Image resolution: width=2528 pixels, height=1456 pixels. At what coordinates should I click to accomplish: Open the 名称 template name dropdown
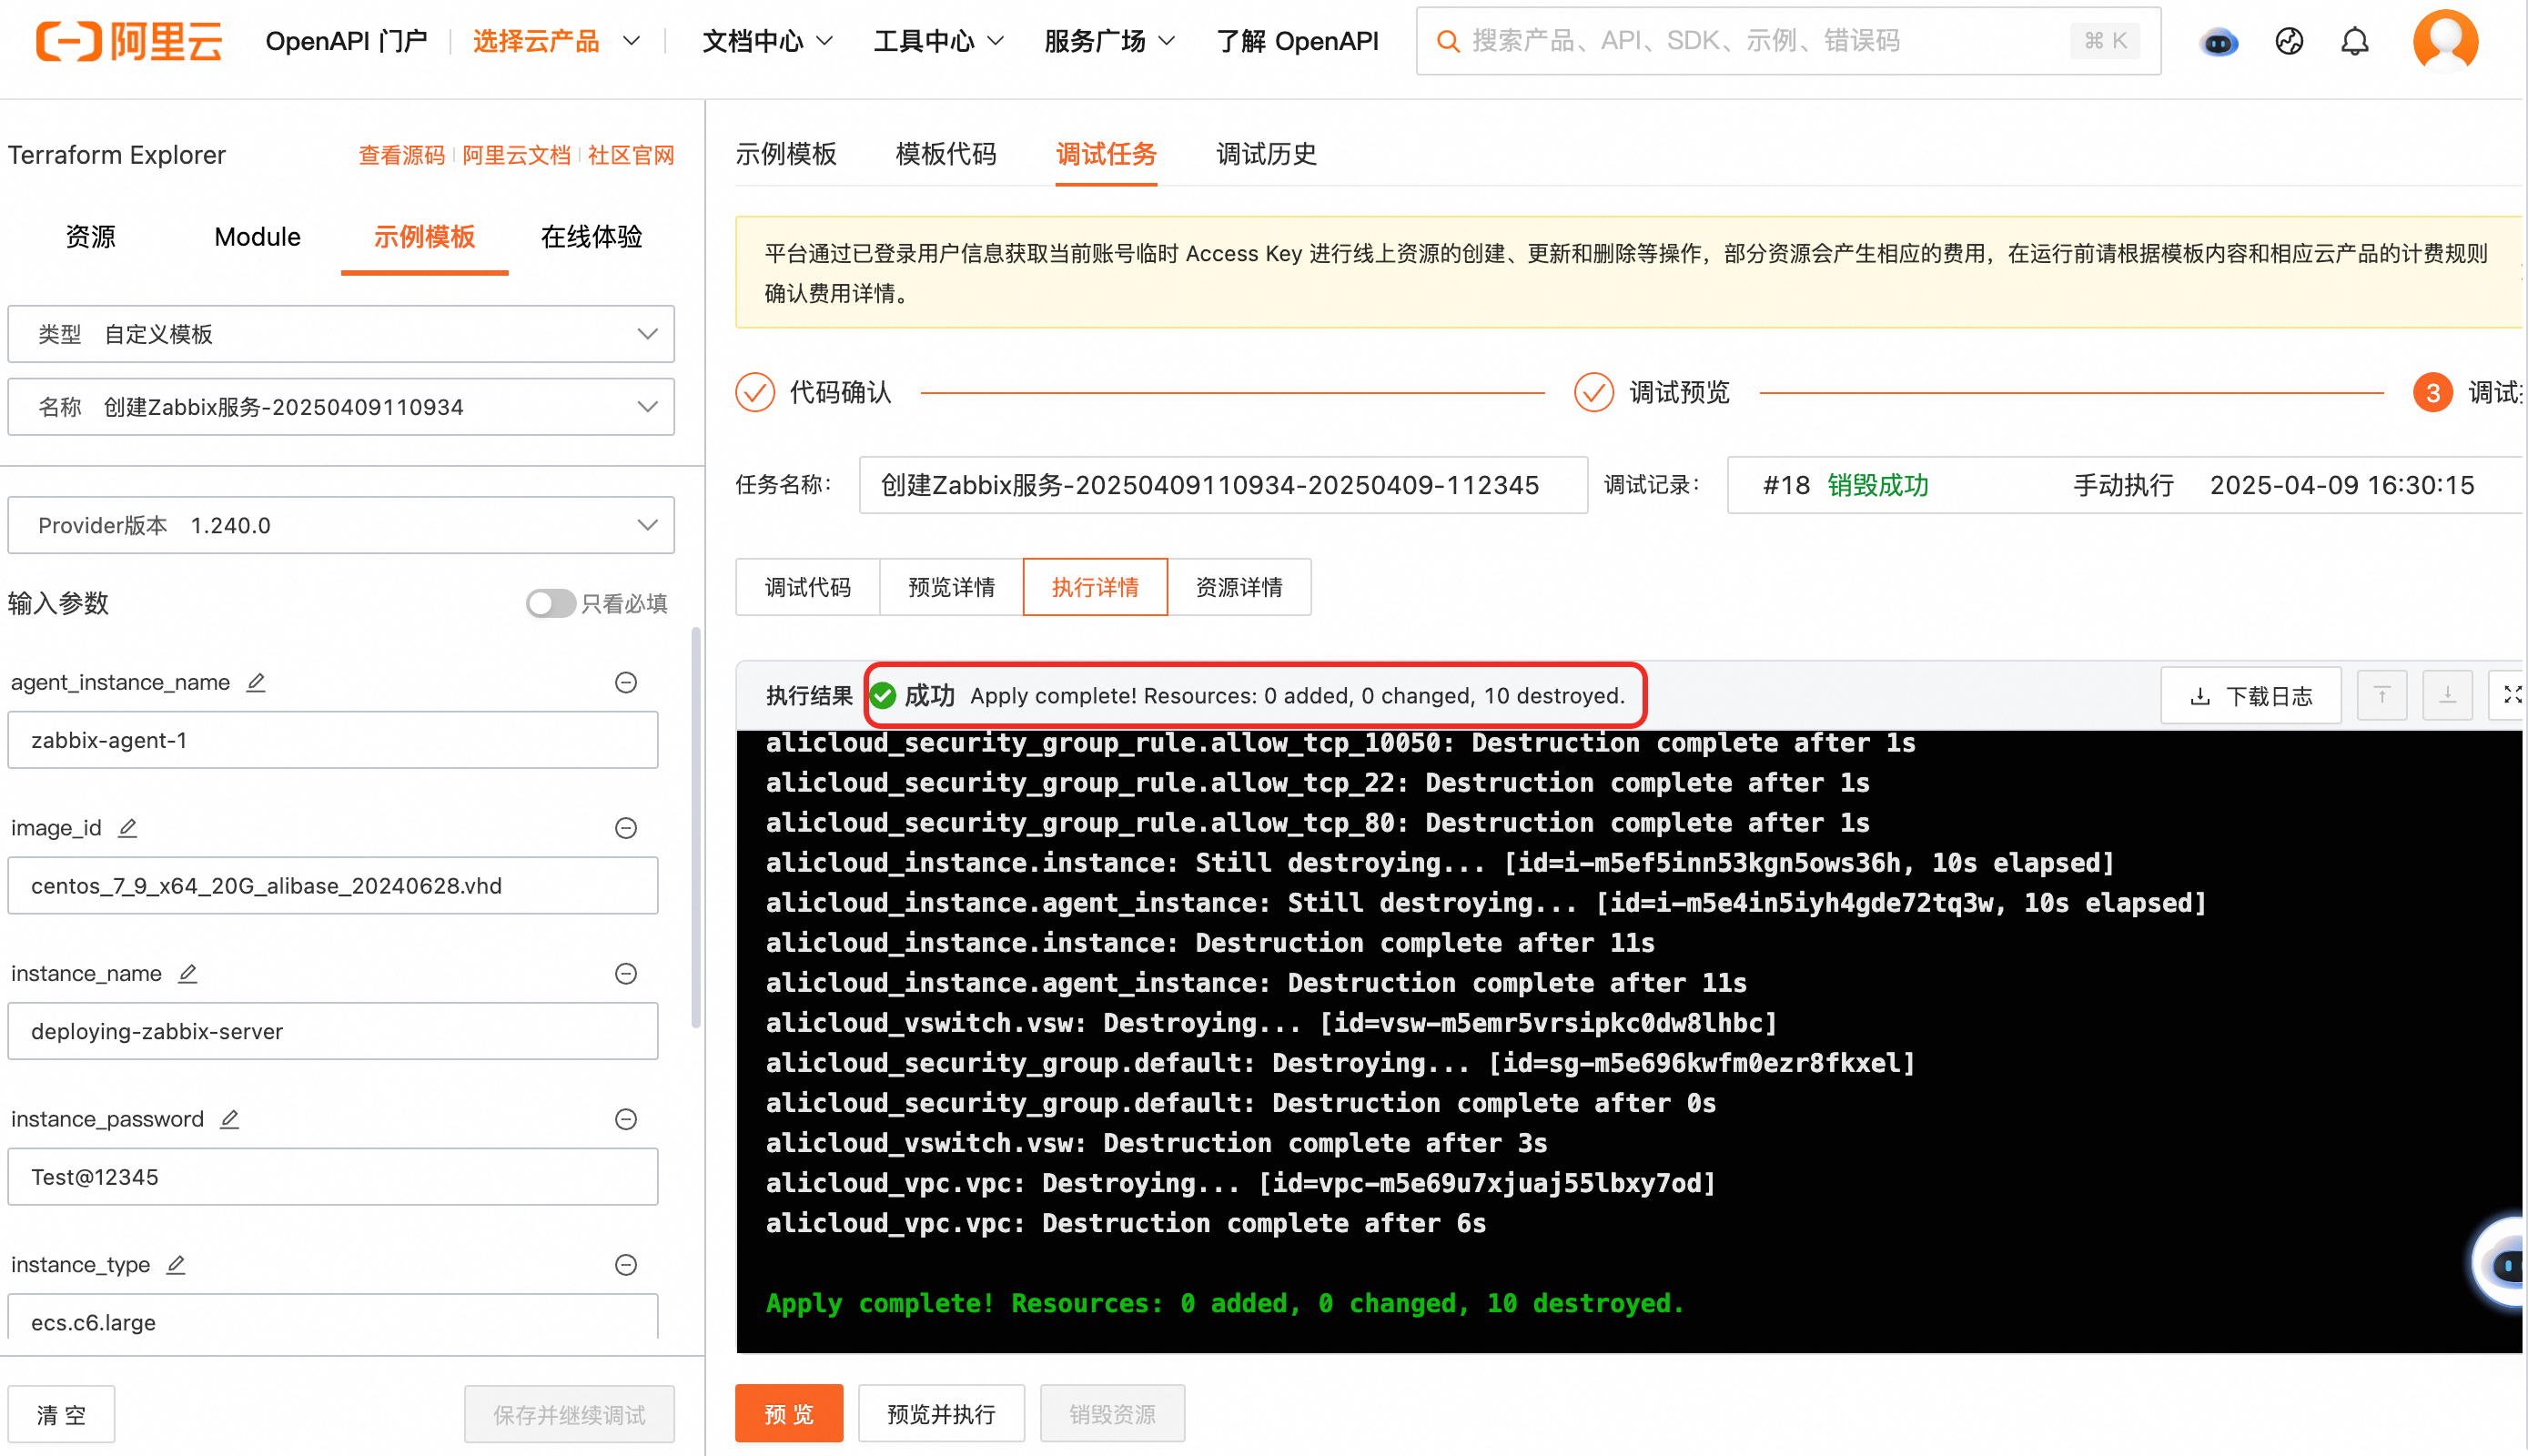pos(341,407)
